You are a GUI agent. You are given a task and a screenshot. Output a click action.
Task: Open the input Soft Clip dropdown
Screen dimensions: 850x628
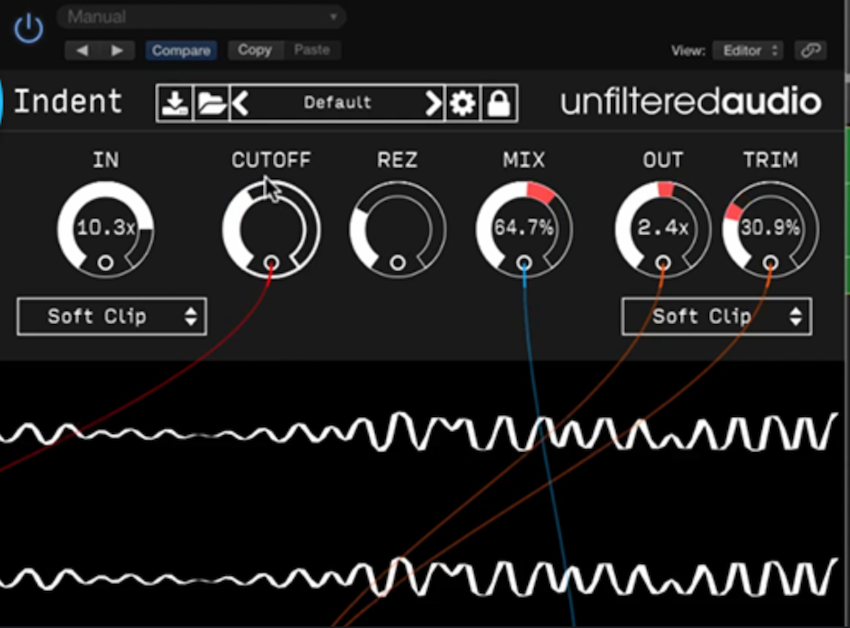(x=112, y=316)
